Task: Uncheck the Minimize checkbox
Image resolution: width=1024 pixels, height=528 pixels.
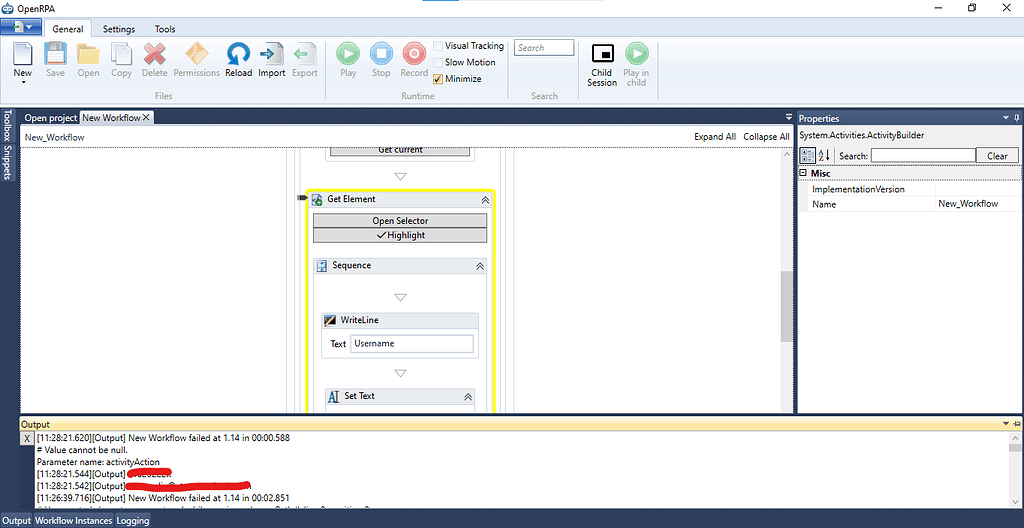Action: (439, 79)
